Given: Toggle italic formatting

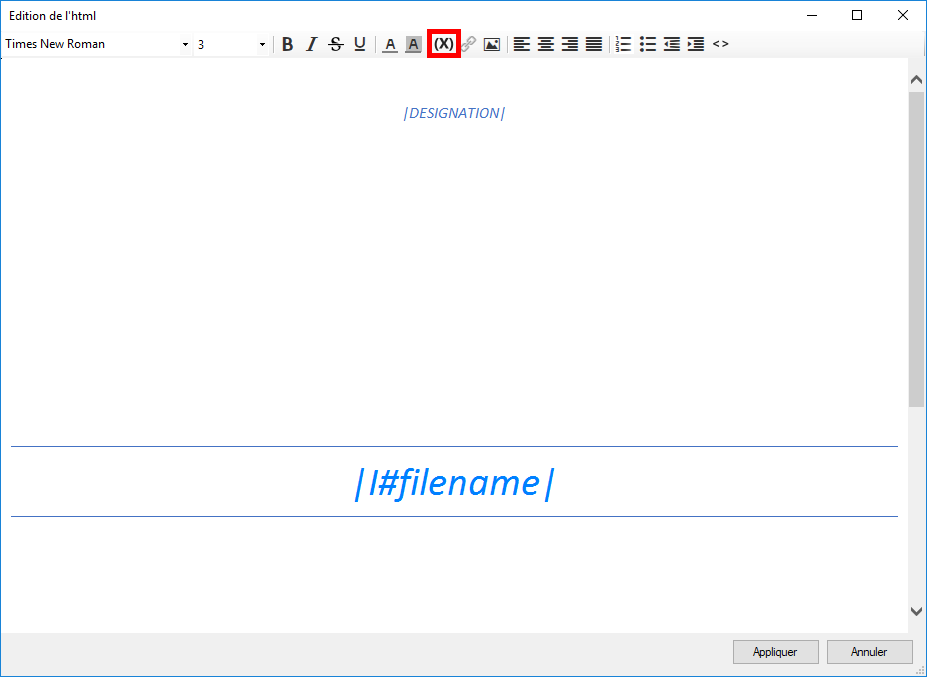Looking at the screenshot, I should click(311, 44).
